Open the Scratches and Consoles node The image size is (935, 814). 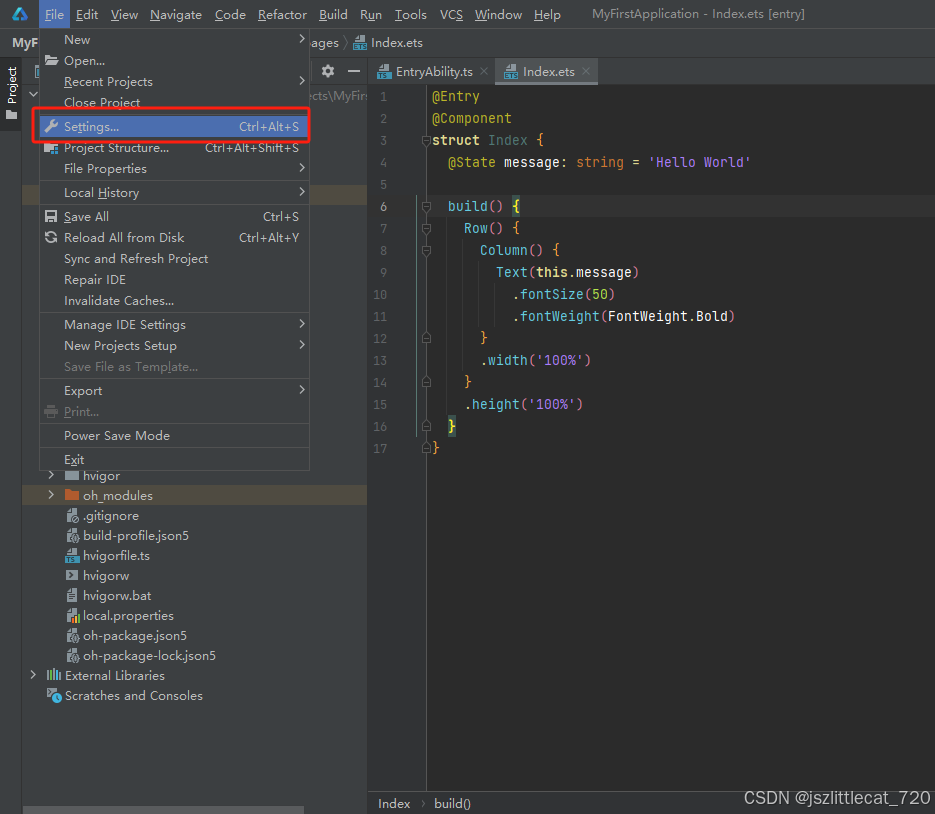pos(133,696)
